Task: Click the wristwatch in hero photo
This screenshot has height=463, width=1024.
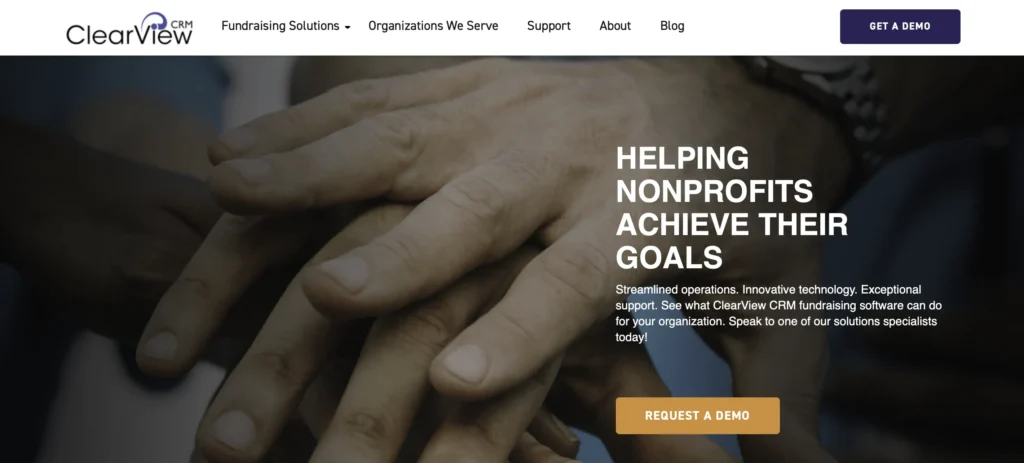Action: 829,98
